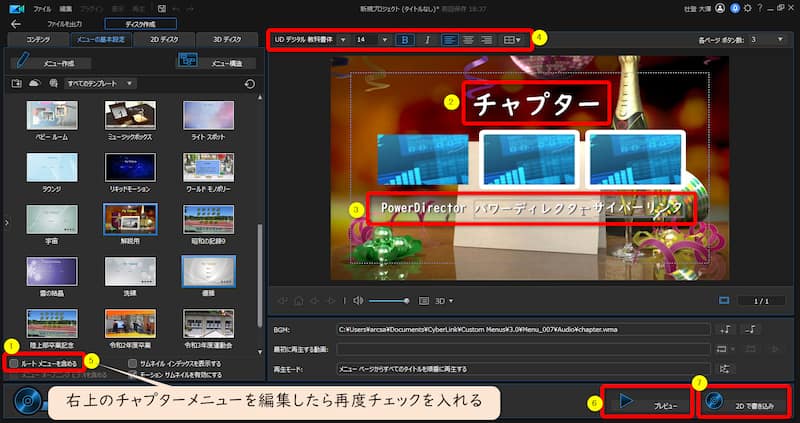
Task: Click the display mode icon beside 3D
Action: (424, 301)
